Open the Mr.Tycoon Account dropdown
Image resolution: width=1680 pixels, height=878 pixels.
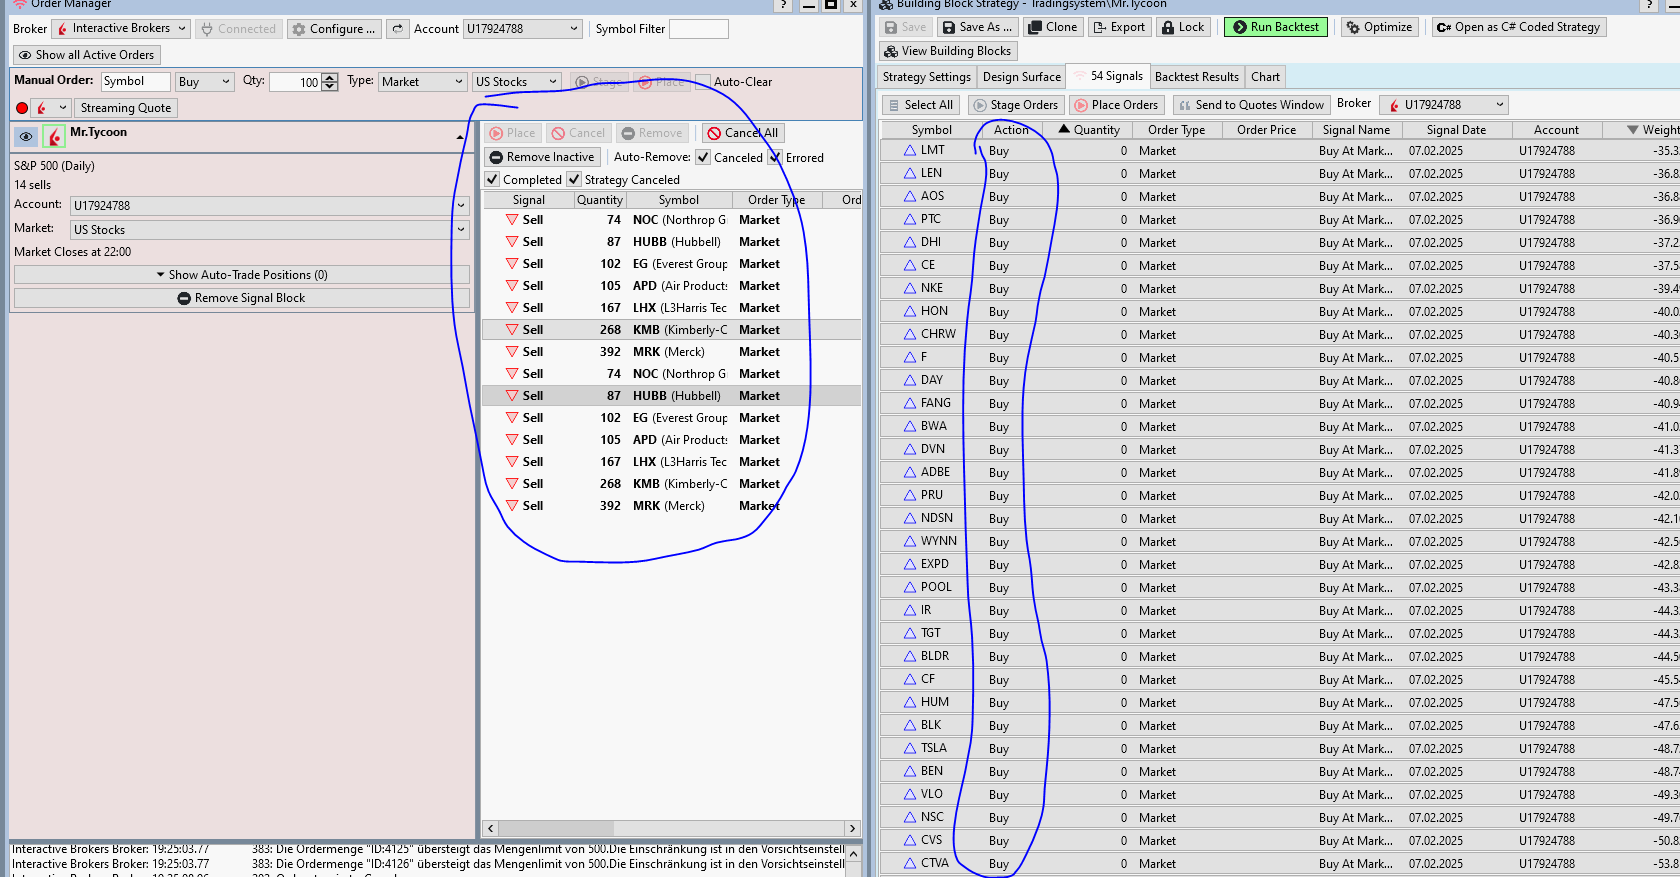tap(269, 206)
